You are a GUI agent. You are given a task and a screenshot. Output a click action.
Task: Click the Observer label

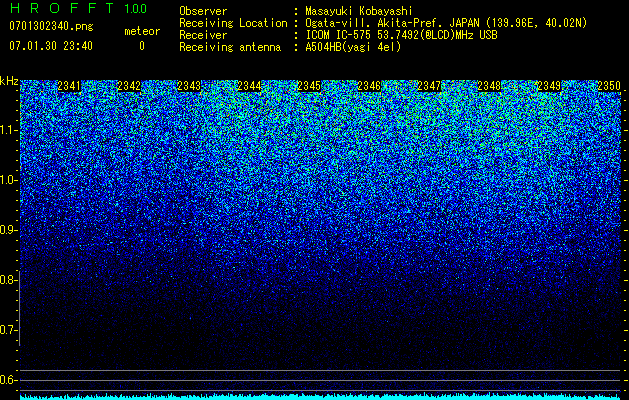click(203, 11)
